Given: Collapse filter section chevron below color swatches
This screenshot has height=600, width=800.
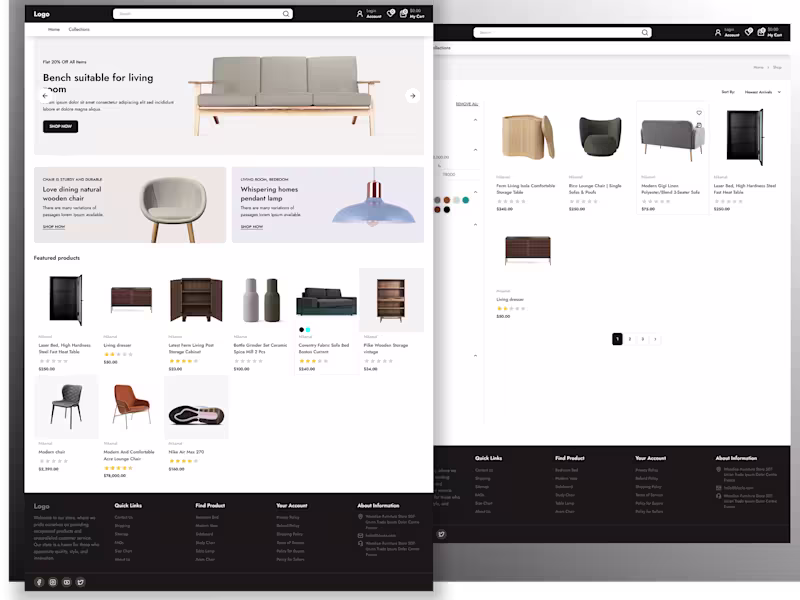Looking at the screenshot, I should pos(475,224).
